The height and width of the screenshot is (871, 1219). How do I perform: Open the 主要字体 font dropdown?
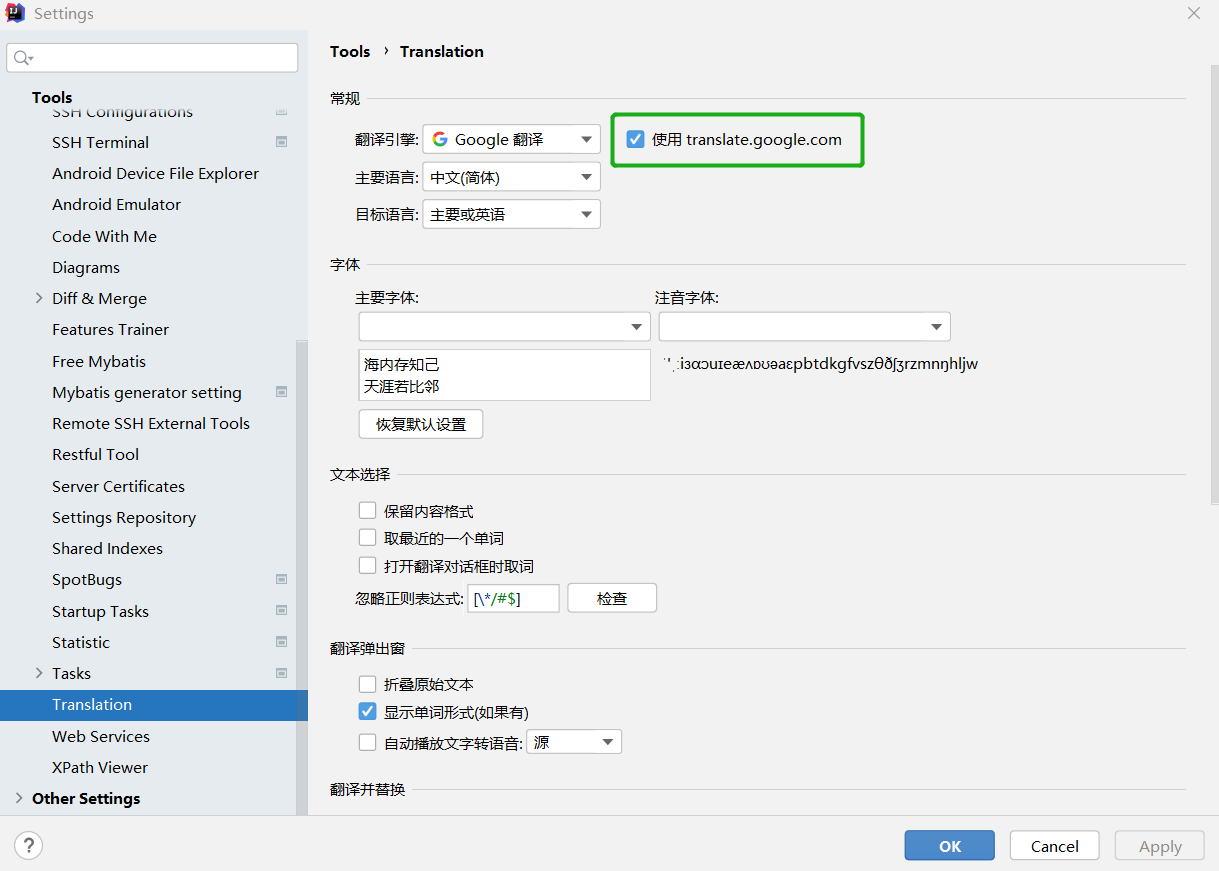[504, 326]
